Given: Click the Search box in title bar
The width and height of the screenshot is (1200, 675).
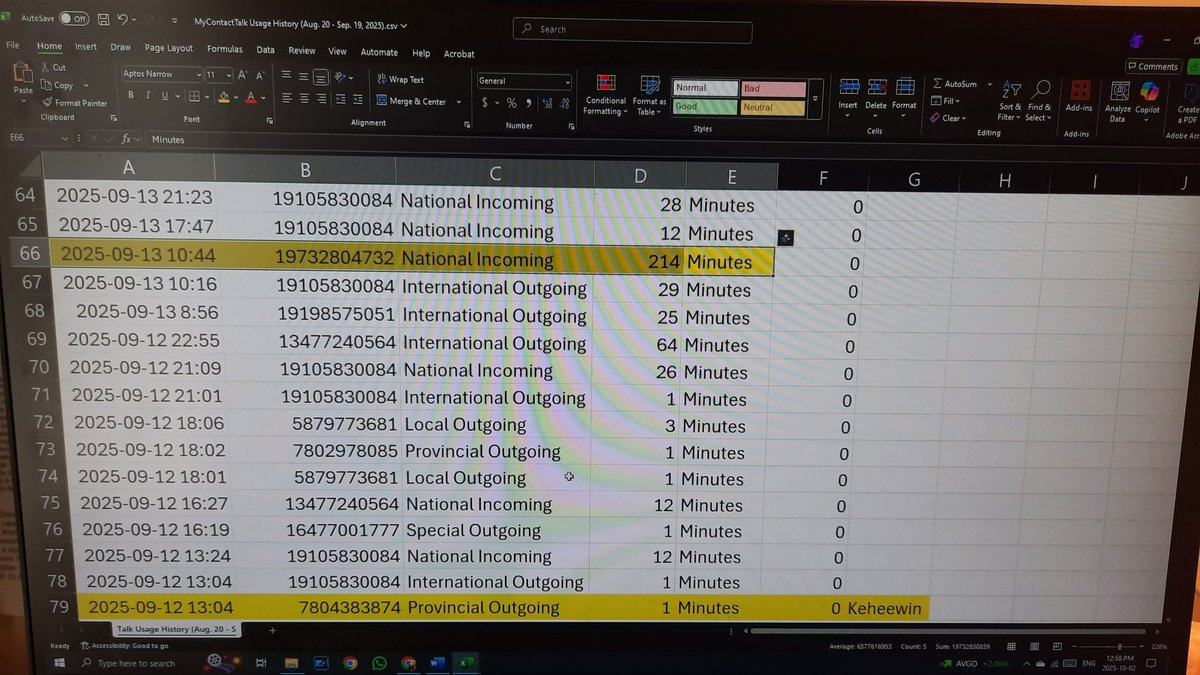Looking at the screenshot, I should click(x=633, y=31).
